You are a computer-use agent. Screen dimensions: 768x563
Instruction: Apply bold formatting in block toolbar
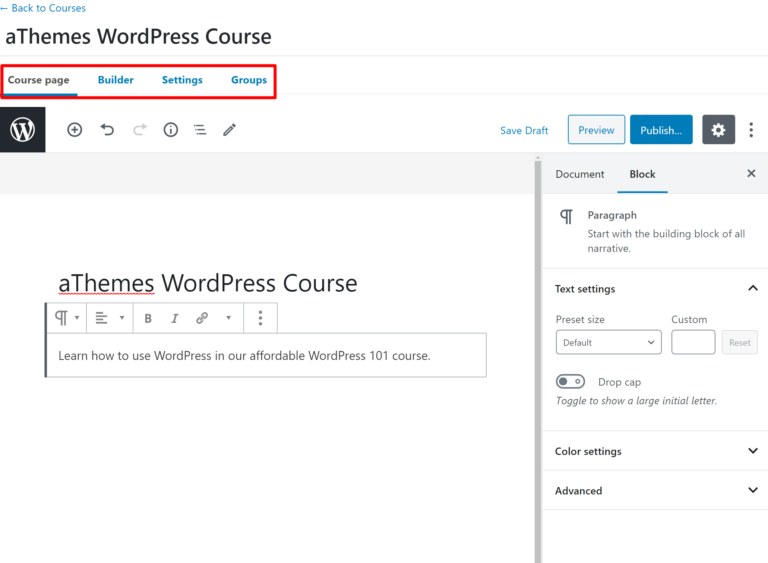coord(148,318)
